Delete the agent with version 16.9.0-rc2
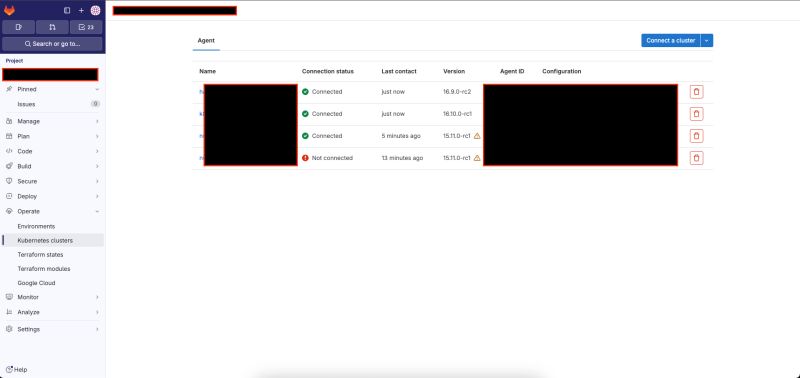 coord(696,92)
